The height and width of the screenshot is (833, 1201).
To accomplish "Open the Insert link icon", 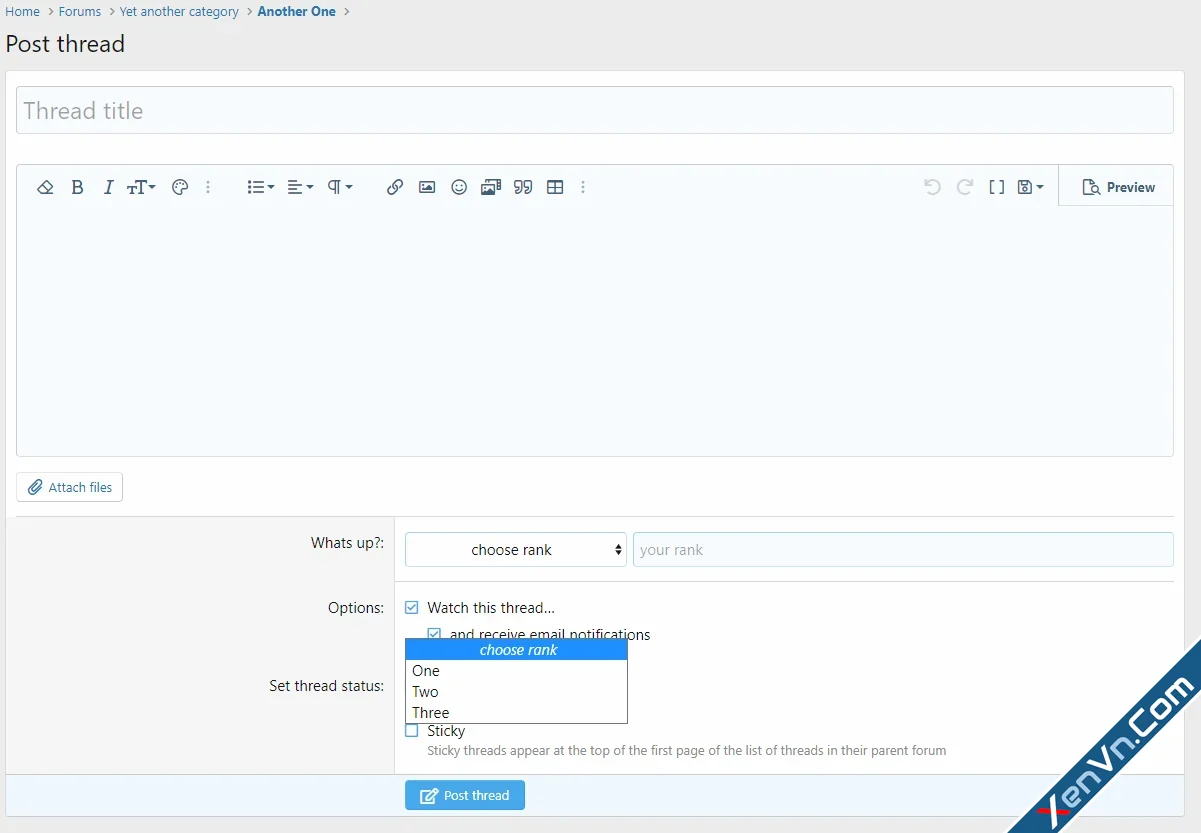I will coord(394,187).
